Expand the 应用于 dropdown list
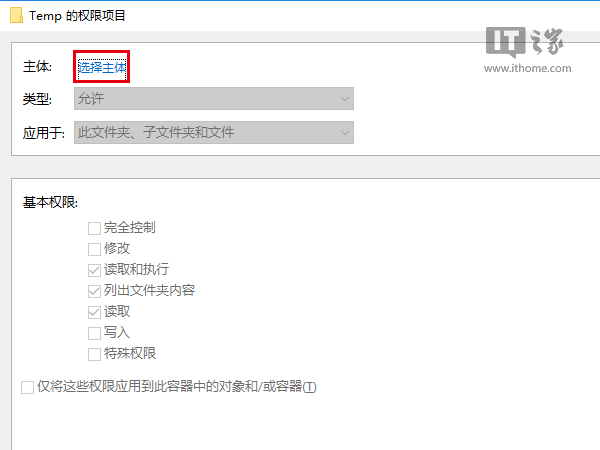600x450 pixels. pos(214,132)
